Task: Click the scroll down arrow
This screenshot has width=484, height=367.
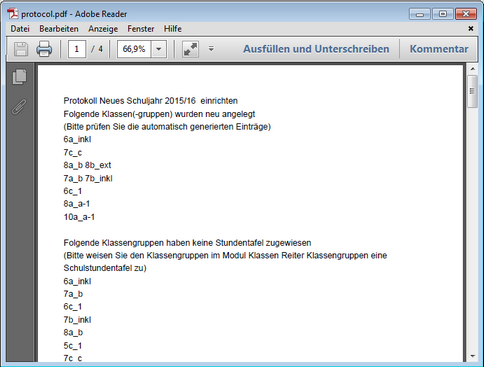Action: tap(472, 356)
